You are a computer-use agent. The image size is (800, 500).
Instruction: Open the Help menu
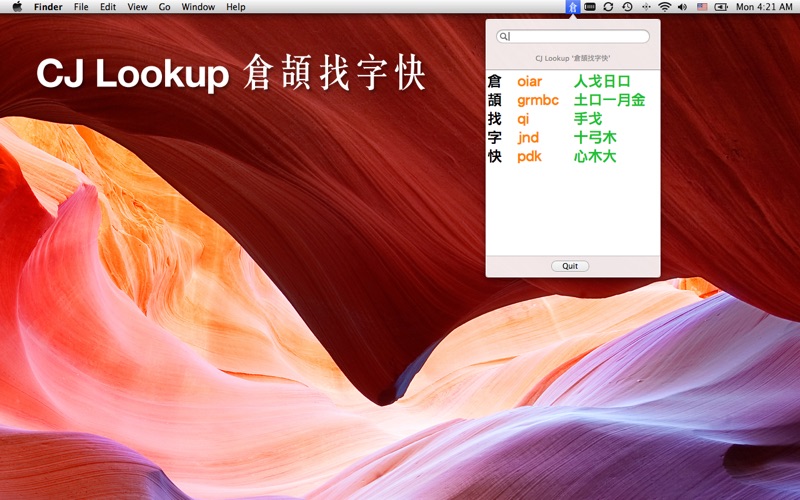236,7
